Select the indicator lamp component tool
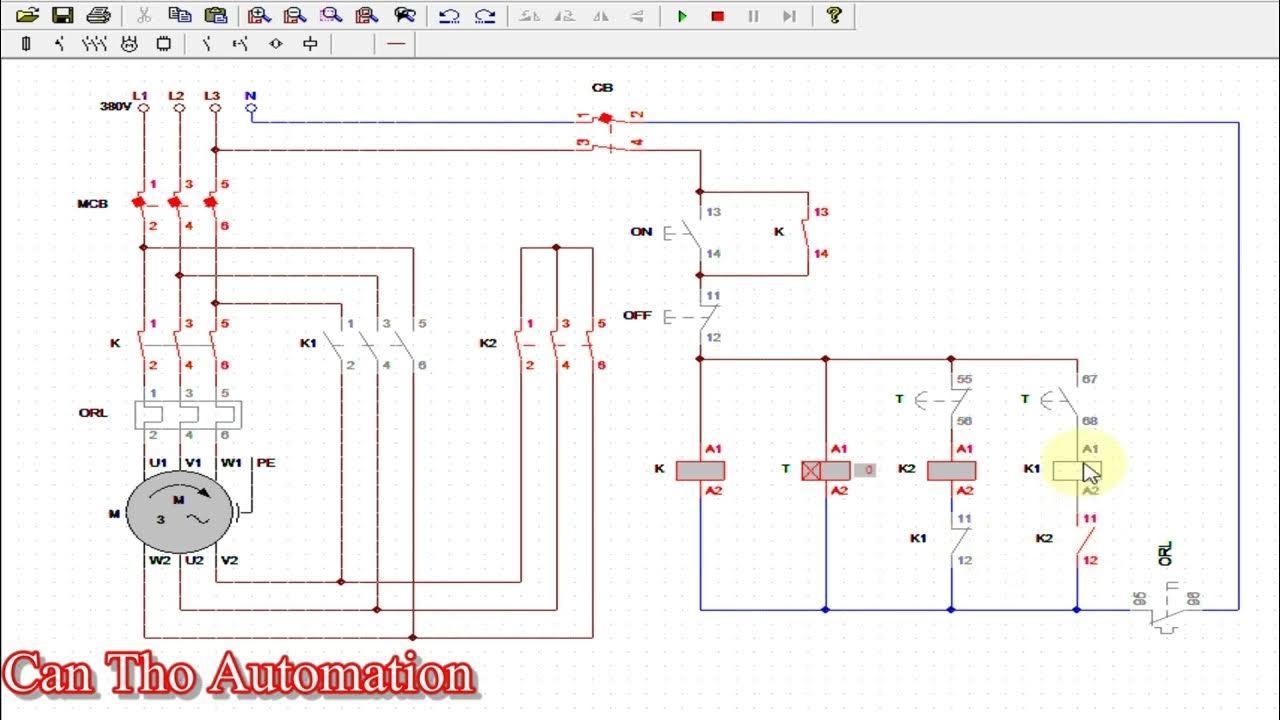Image resolution: width=1280 pixels, height=720 pixels. tap(276, 44)
